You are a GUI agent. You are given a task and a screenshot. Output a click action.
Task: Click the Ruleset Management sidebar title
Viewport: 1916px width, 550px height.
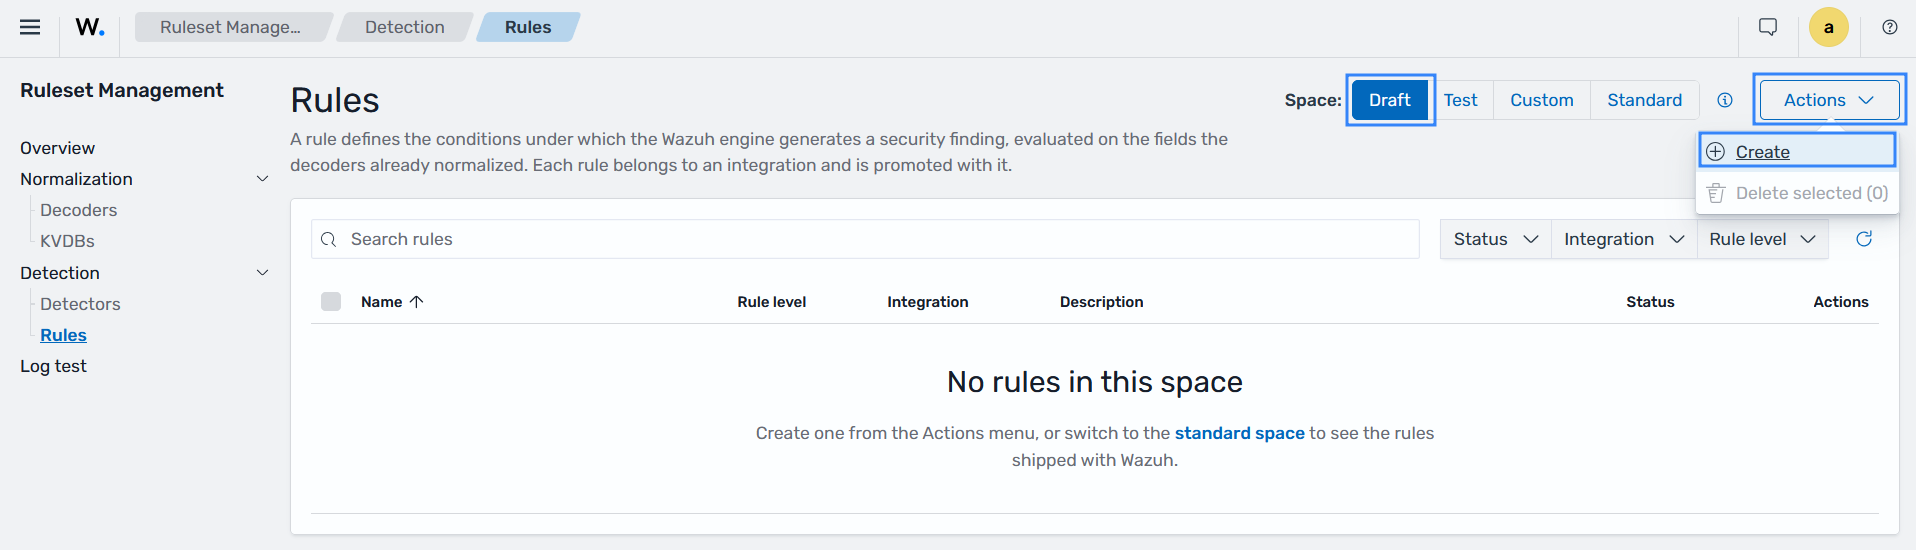122,90
